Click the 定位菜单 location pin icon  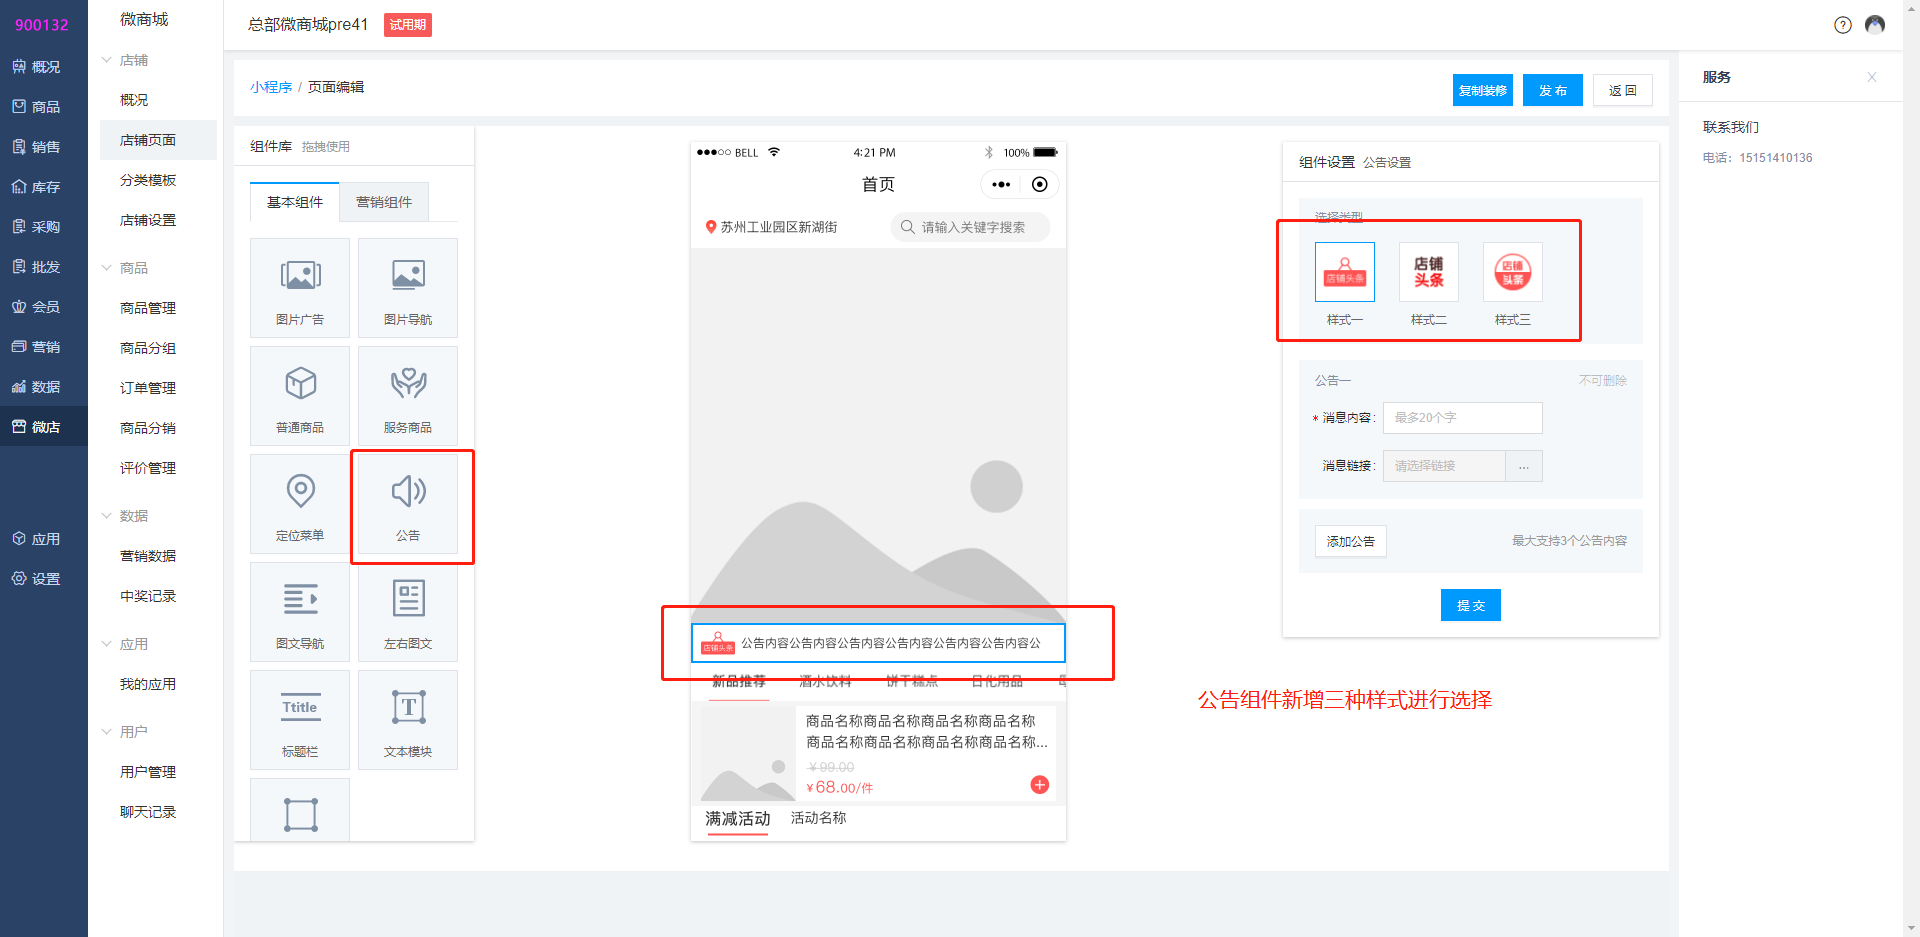coord(300,491)
